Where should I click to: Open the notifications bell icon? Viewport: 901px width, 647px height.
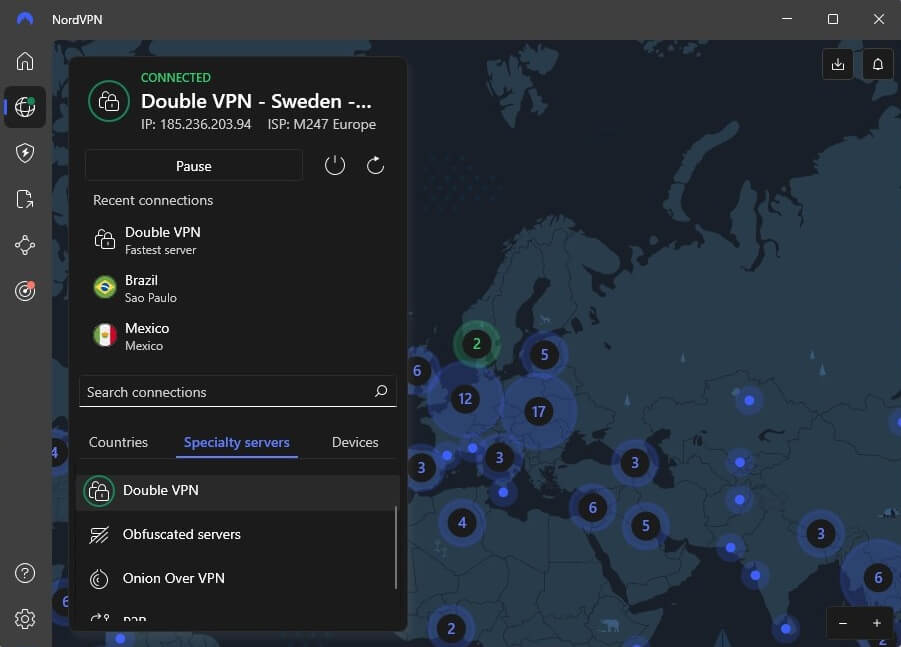coord(877,64)
